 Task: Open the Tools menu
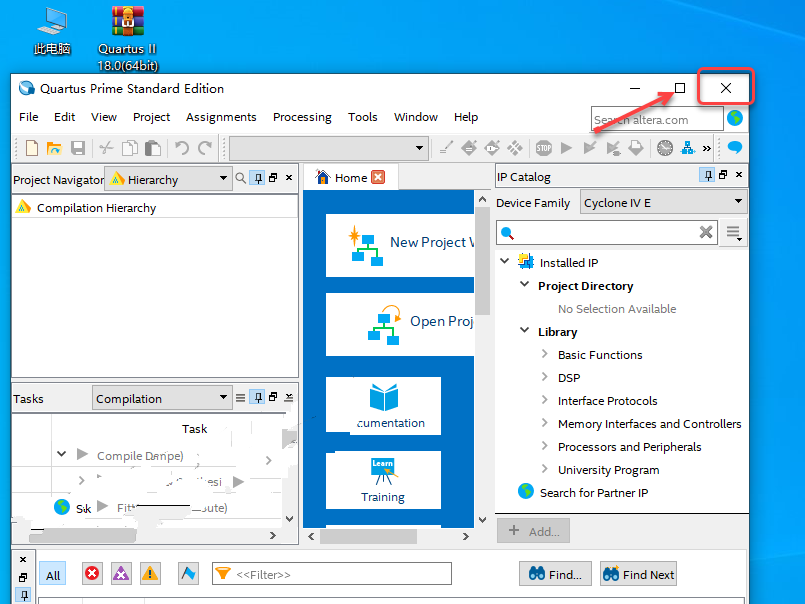(362, 117)
